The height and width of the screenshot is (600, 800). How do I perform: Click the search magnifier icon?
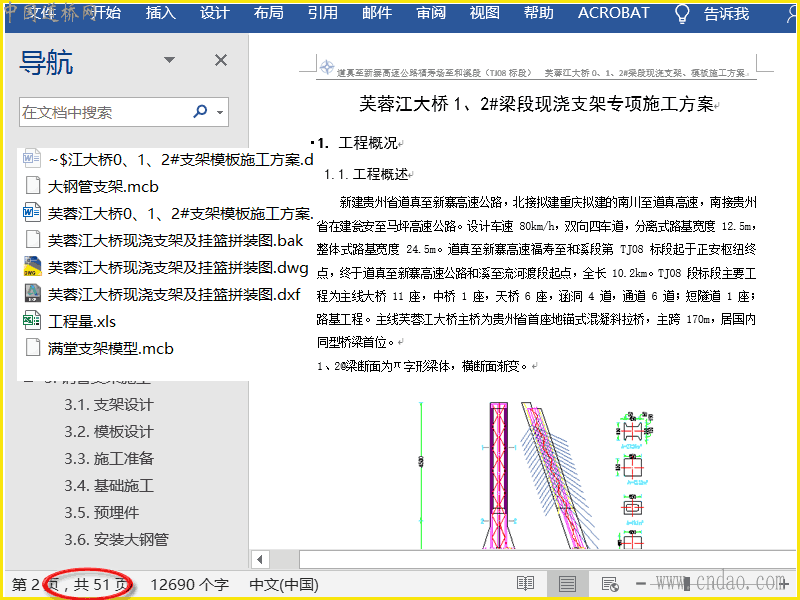(x=200, y=111)
